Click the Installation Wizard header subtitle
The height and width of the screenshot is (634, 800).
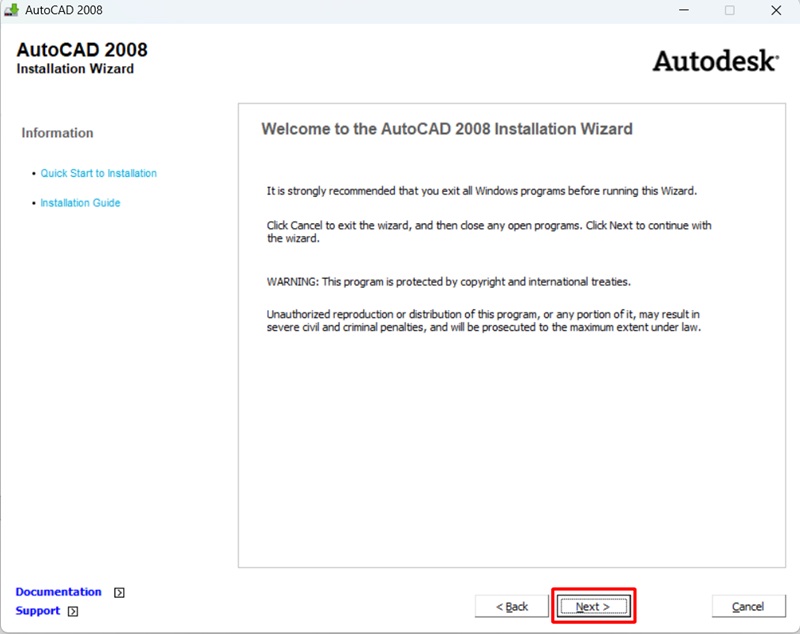[x=75, y=69]
